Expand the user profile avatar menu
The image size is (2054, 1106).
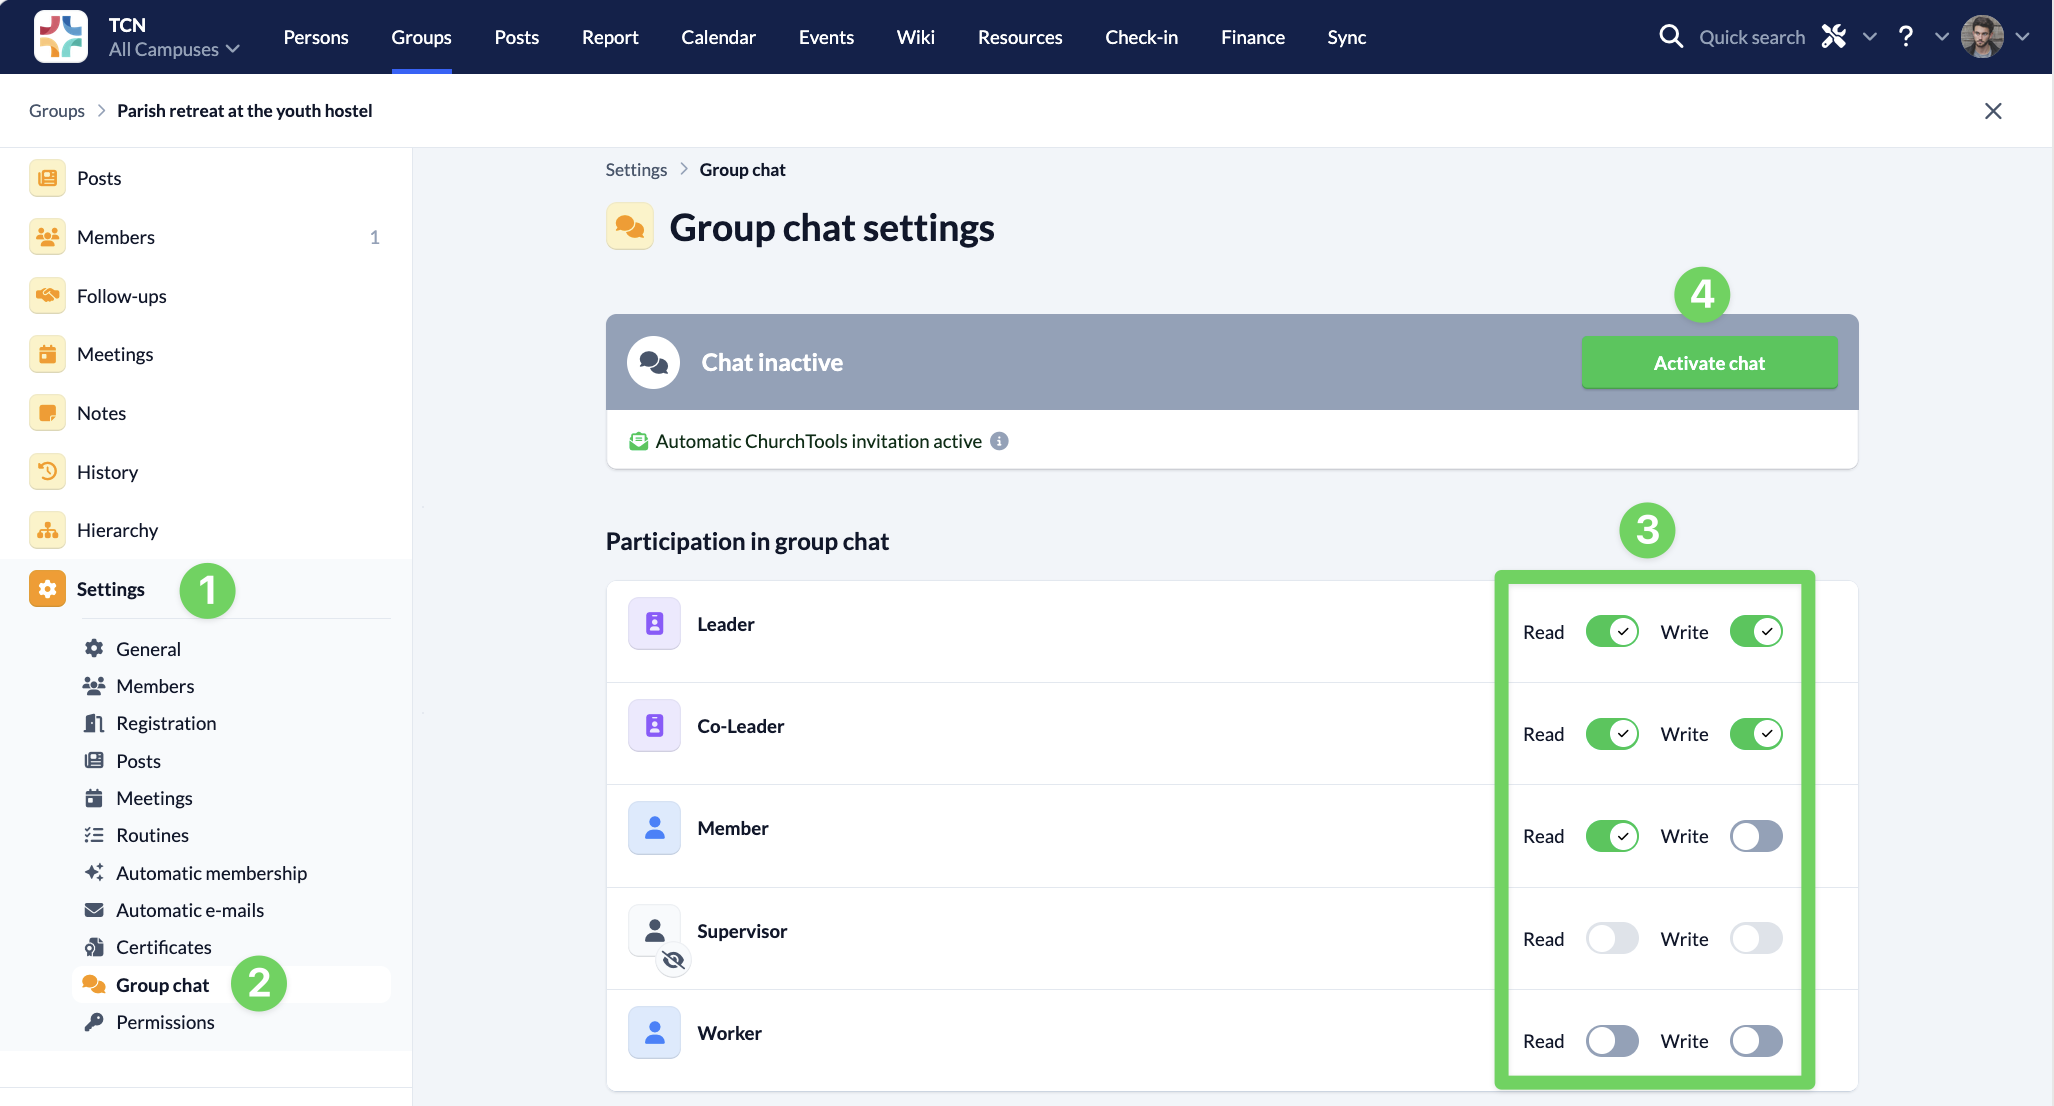pyautogui.click(x=1985, y=36)
